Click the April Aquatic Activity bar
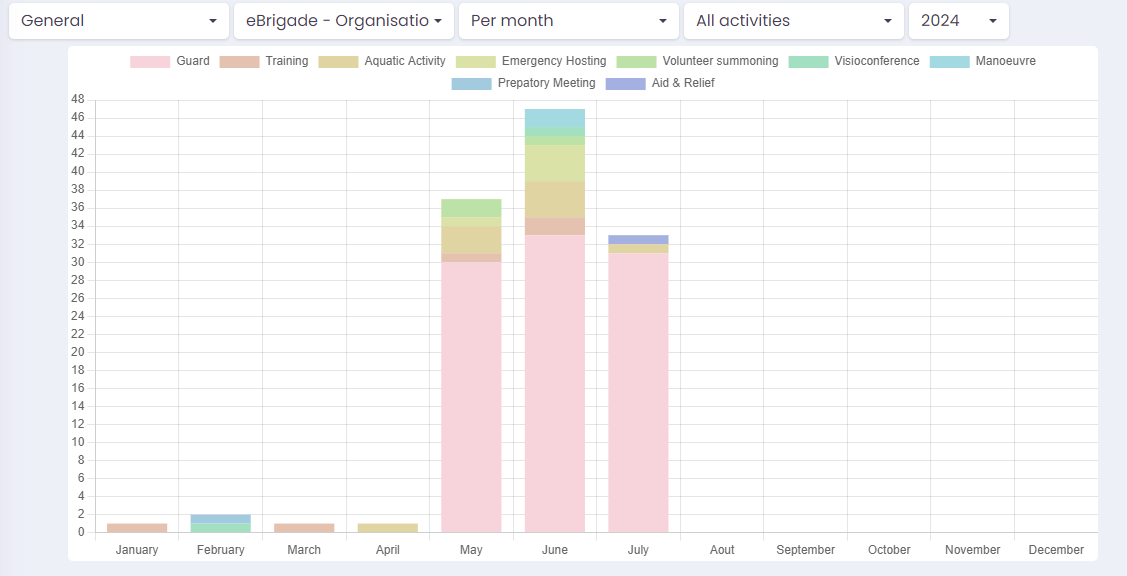 coord(387,528)
